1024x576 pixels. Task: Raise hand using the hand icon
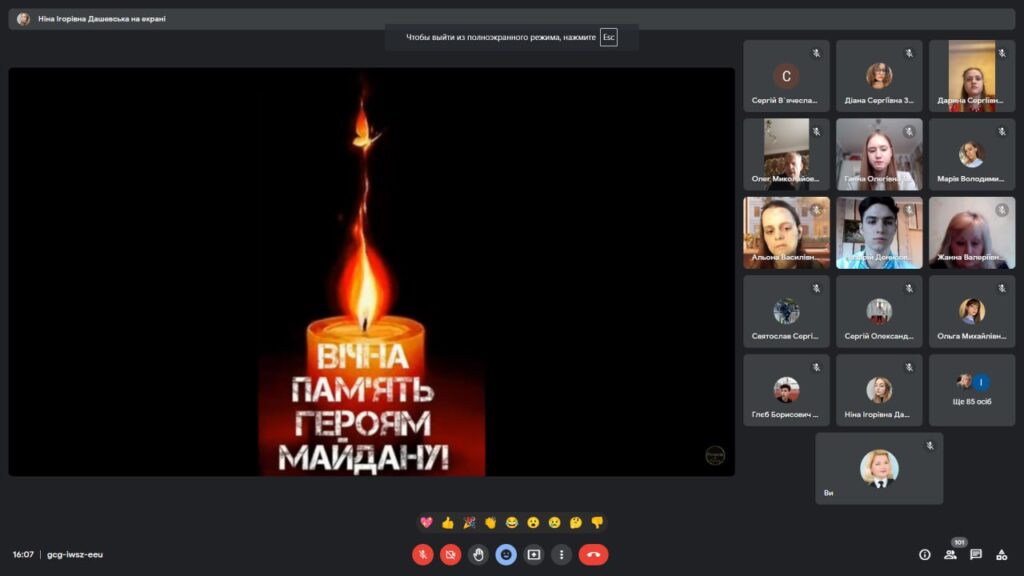tap(479, 554)
